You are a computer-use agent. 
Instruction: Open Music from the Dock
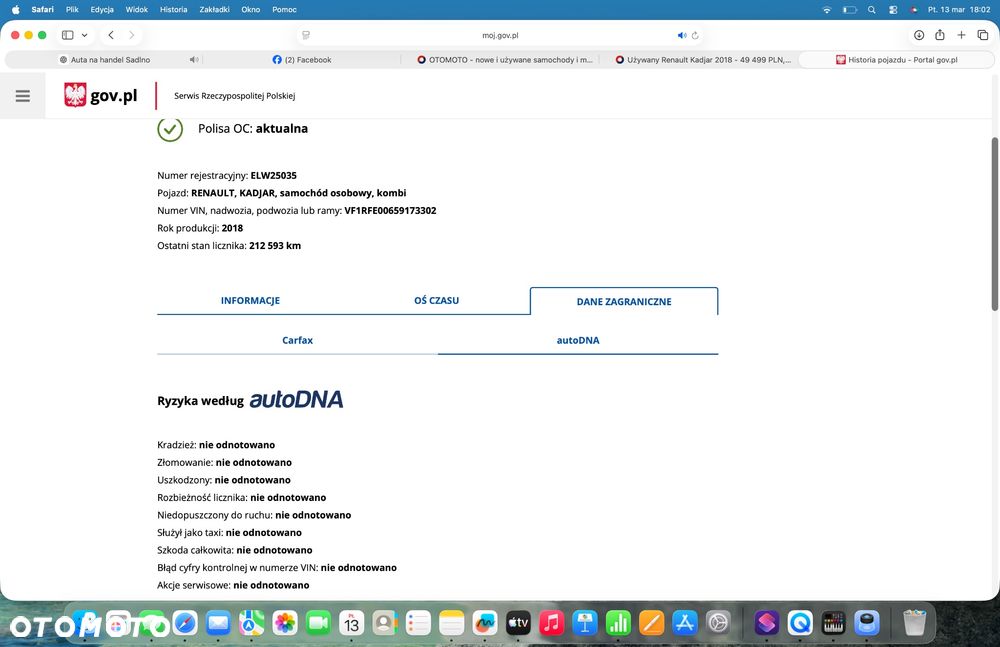[x=552, y=623]
